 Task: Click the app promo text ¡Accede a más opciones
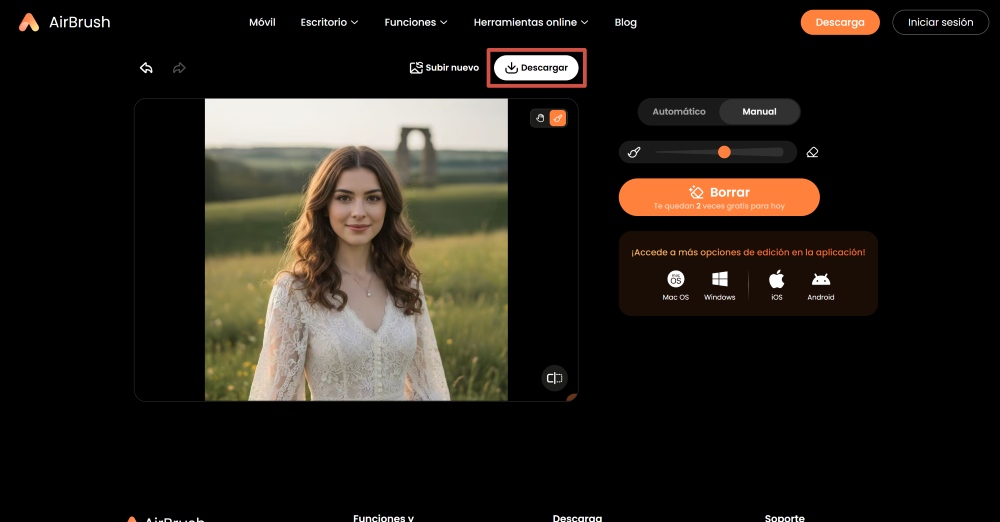748,252
